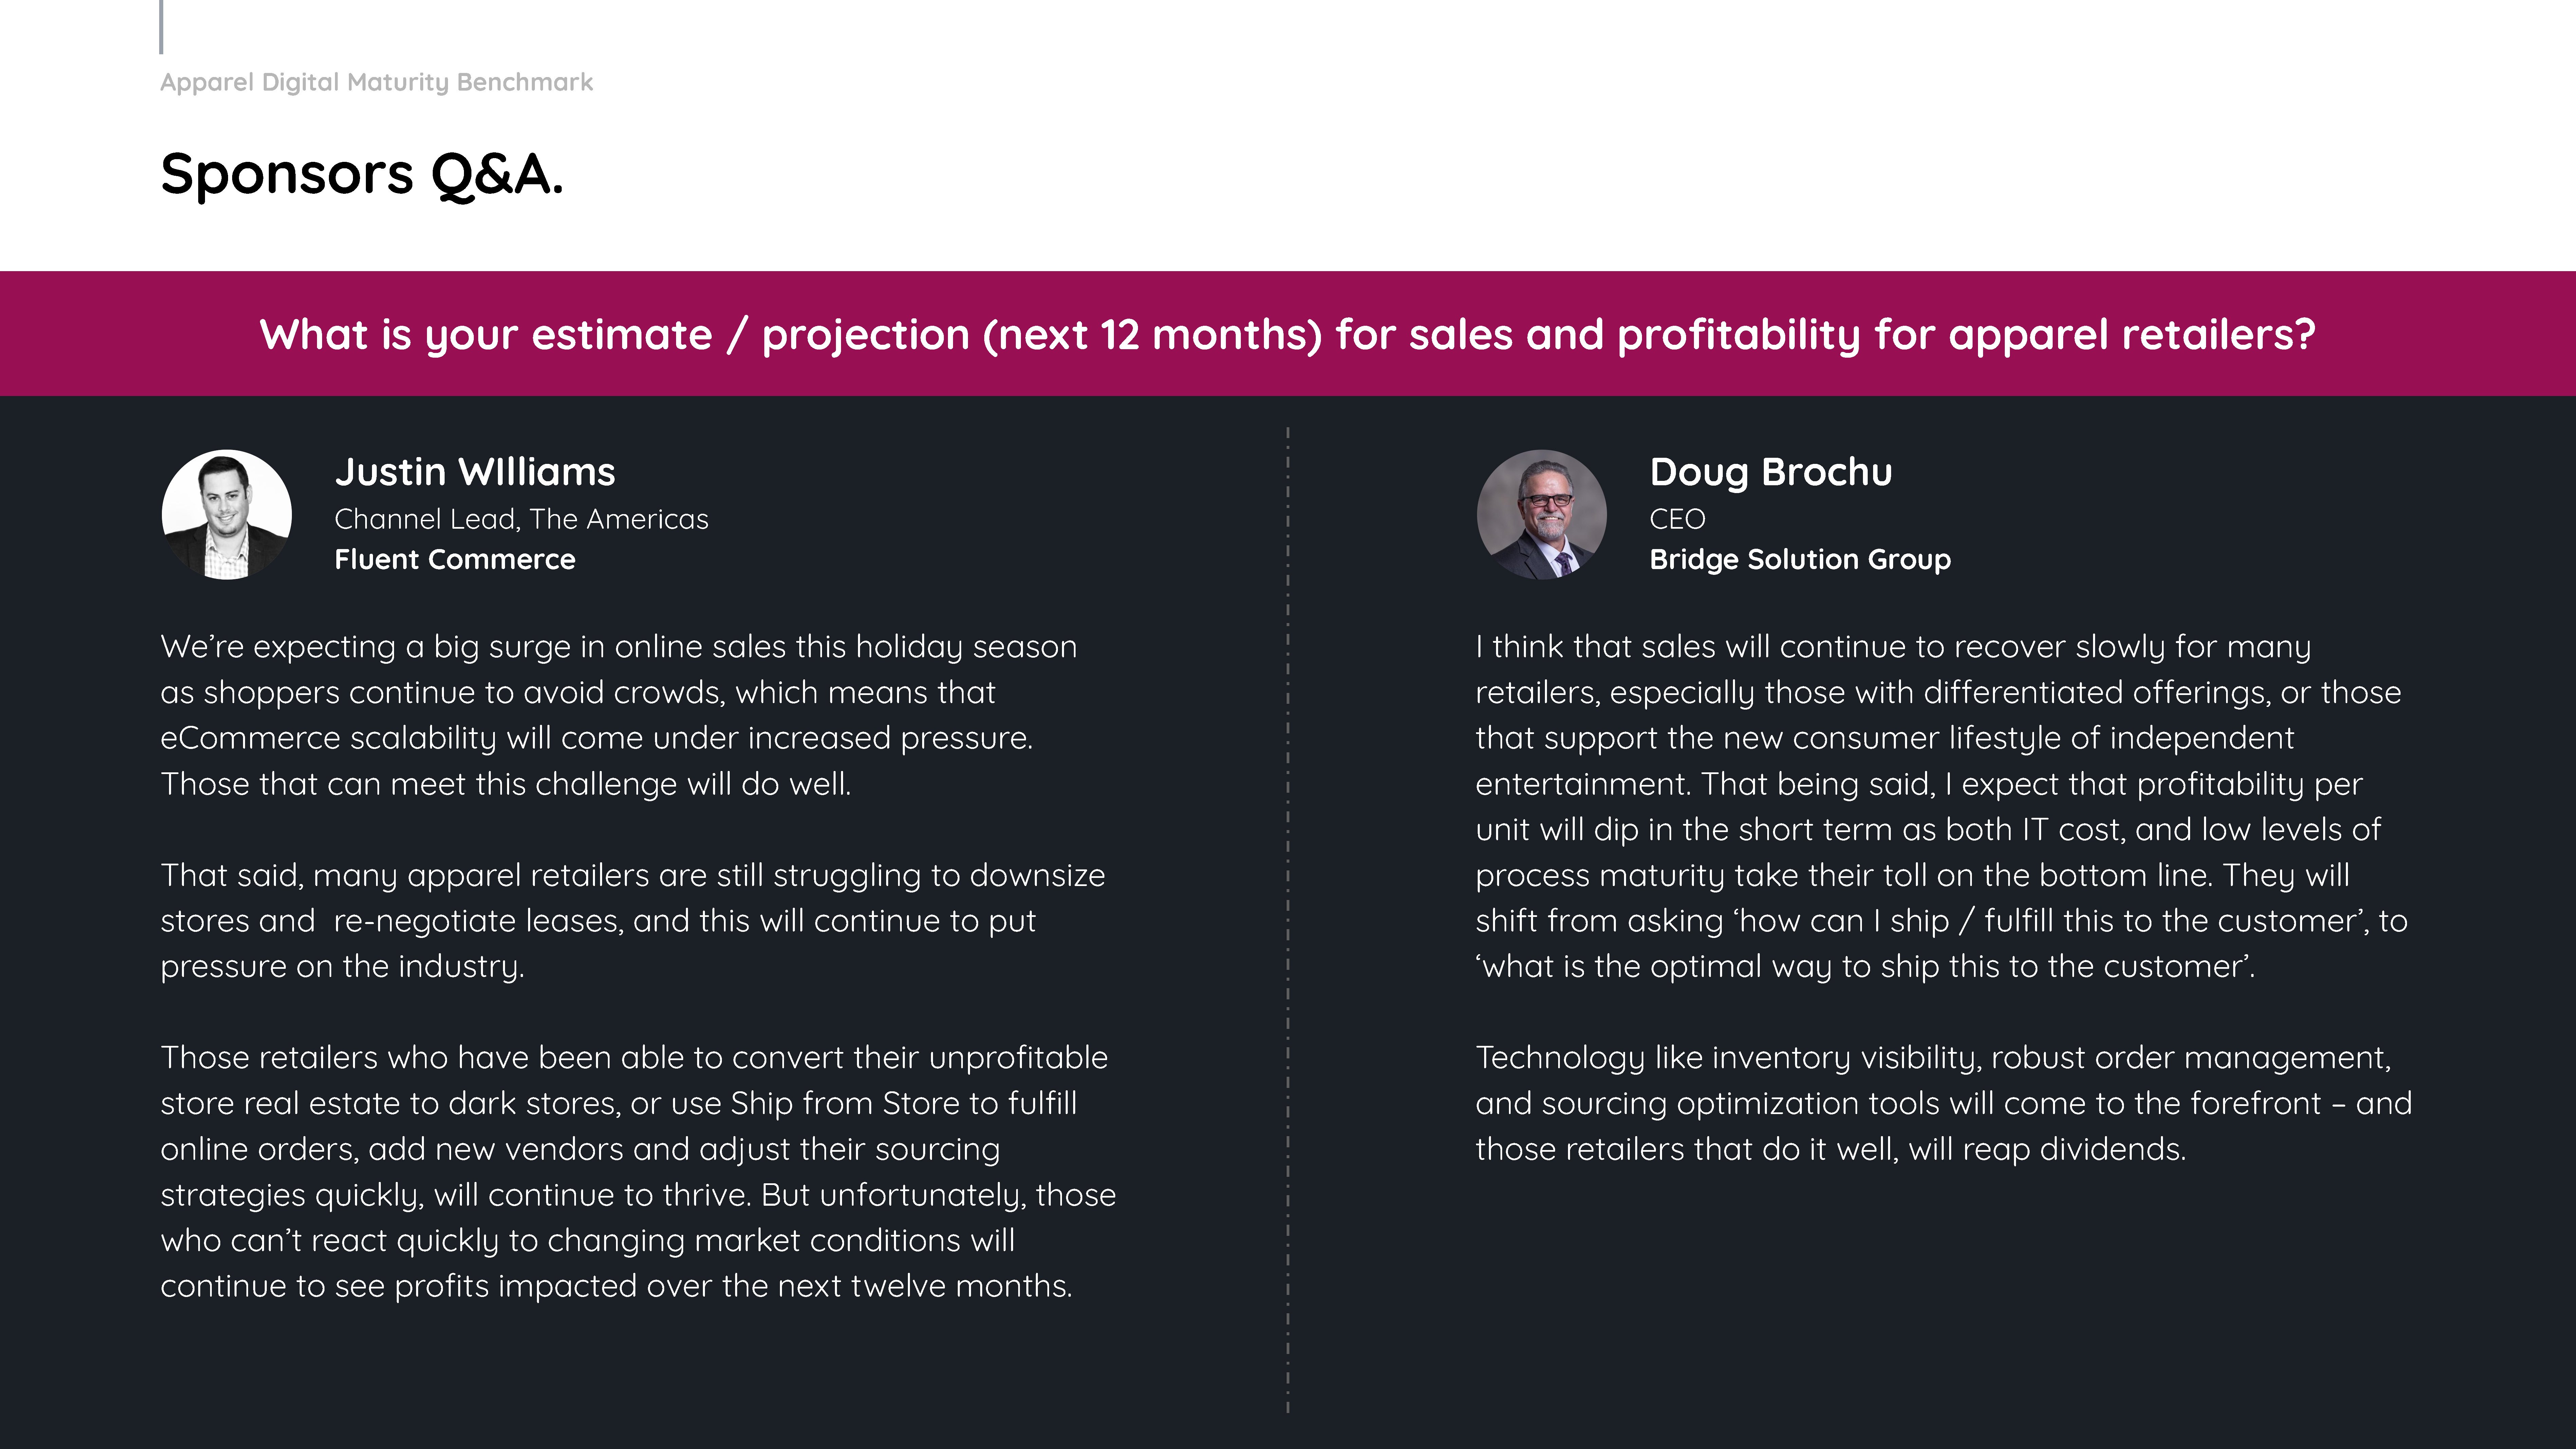Click the CEO title under Doug Brochu
This screenshot has height=1449, width=2576.
pyautogui.click(x=1677, y=519)
